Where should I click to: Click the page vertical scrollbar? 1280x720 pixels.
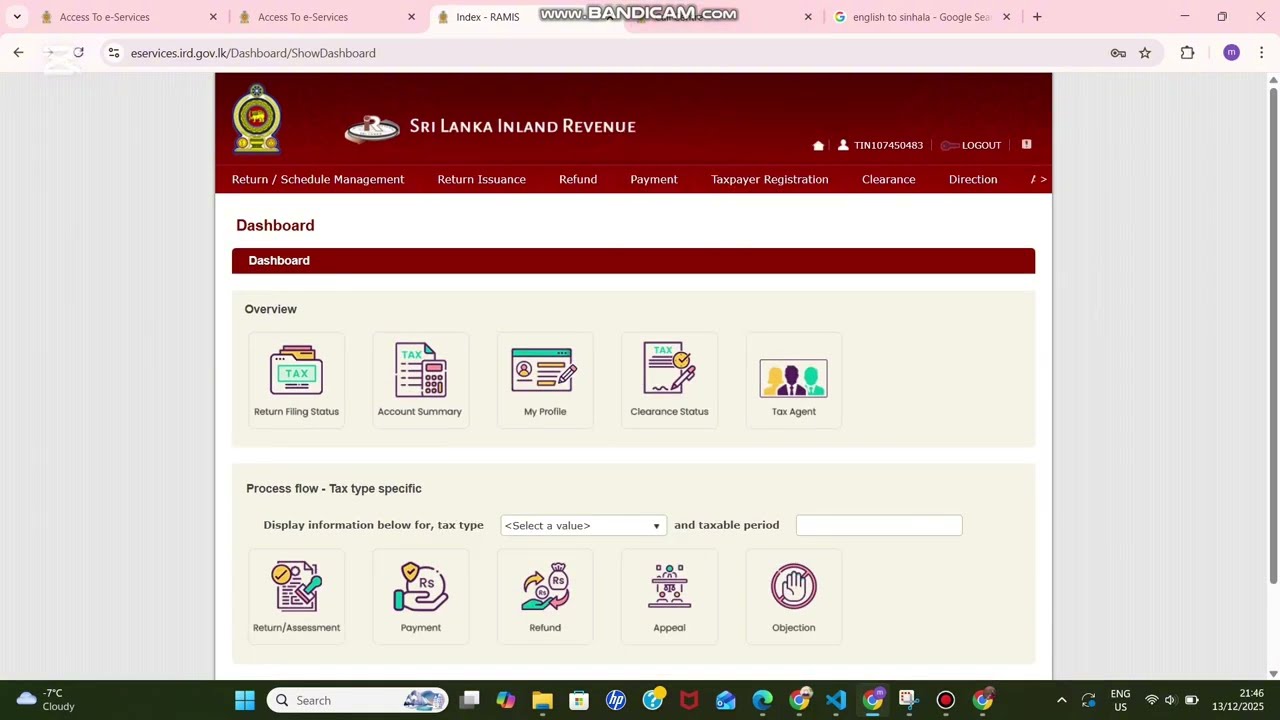[x=1273, y=335]
